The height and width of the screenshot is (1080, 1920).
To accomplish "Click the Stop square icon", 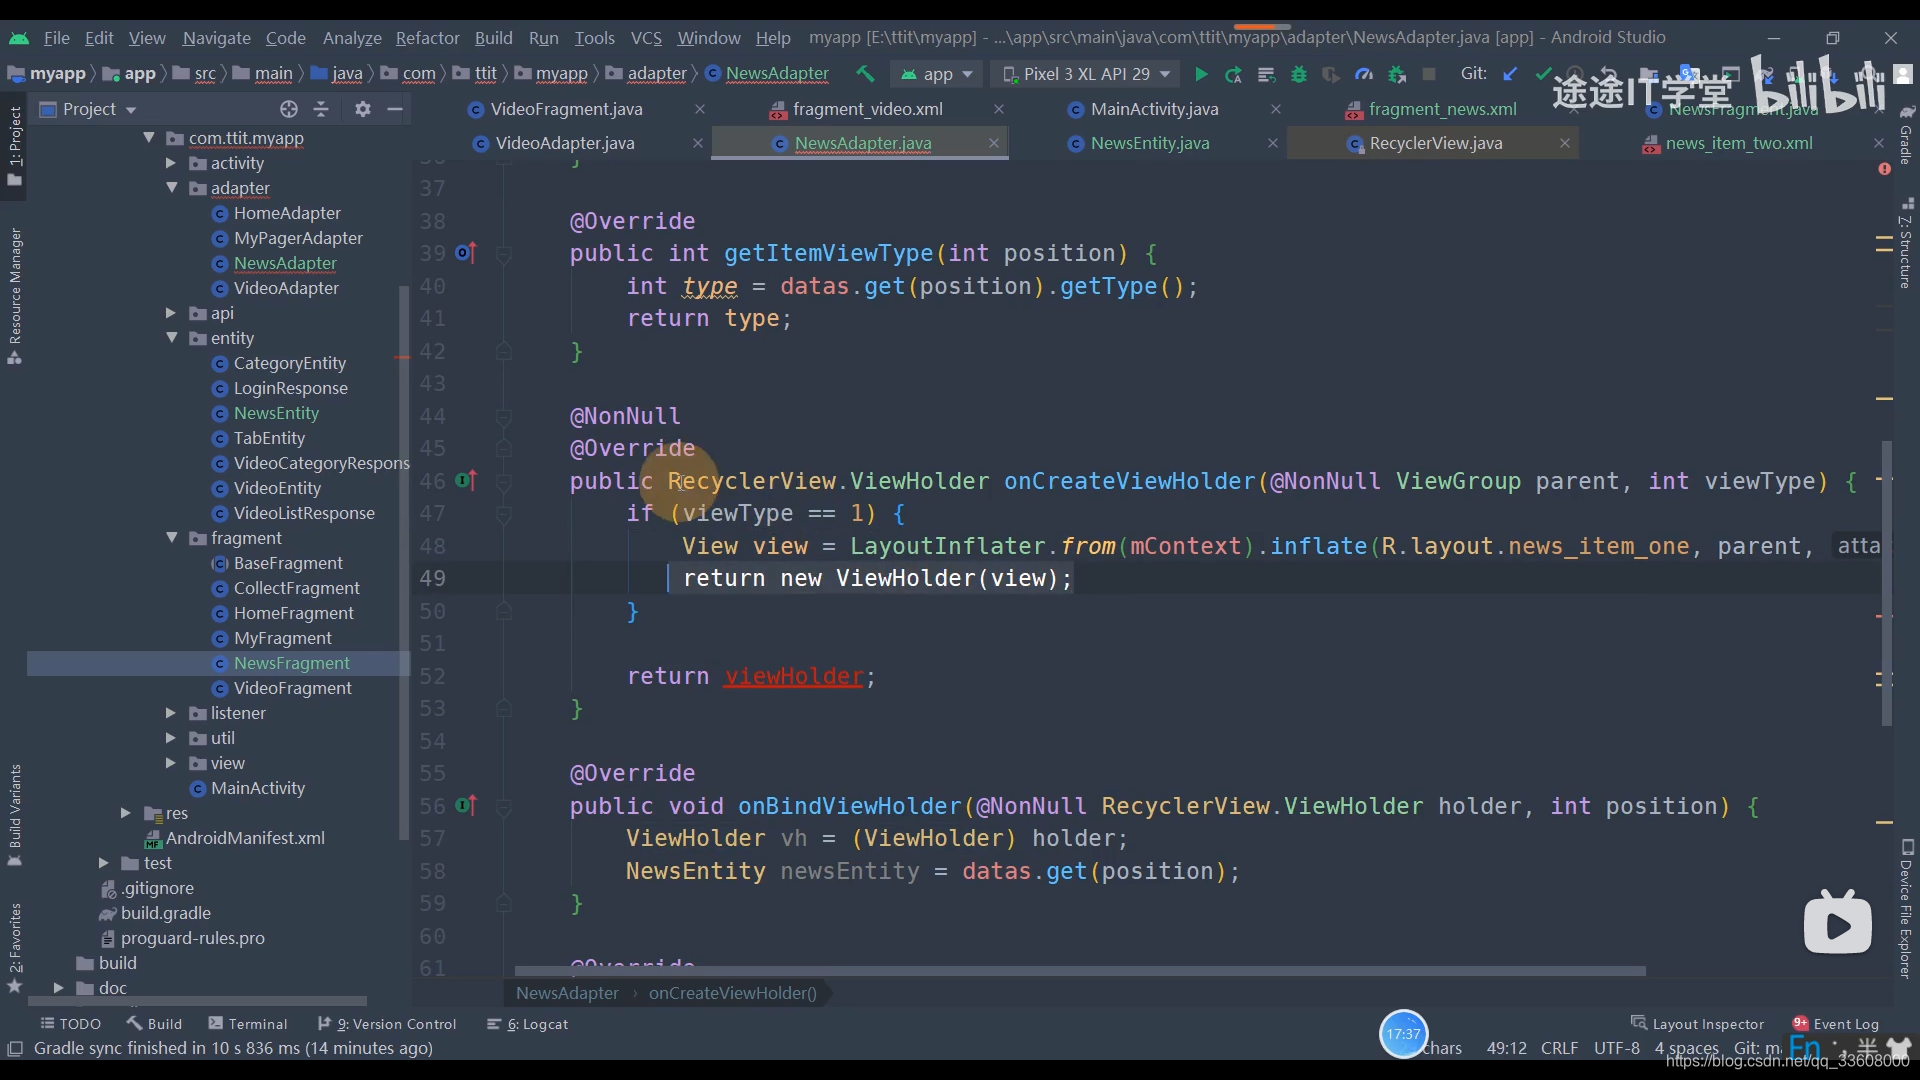I will [x=1429, y=74].
